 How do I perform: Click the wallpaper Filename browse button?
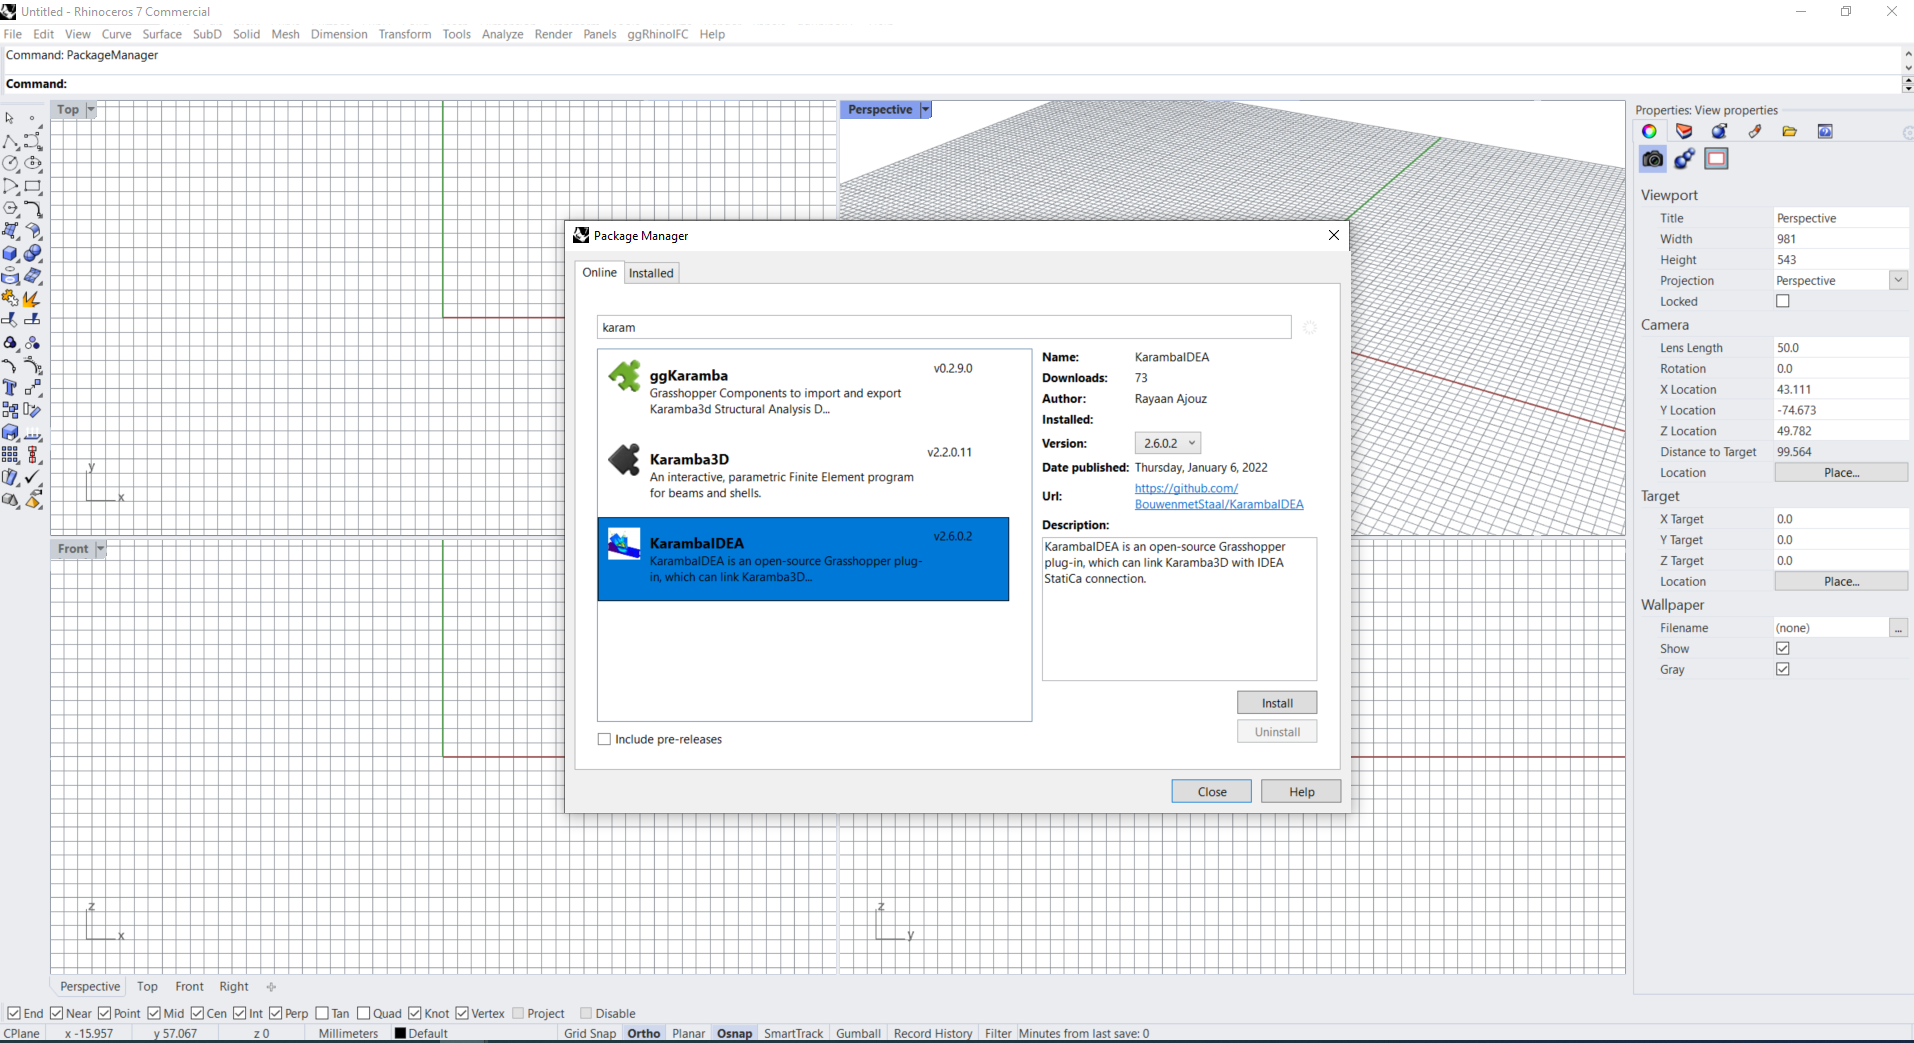click(x=1898, y=628)
